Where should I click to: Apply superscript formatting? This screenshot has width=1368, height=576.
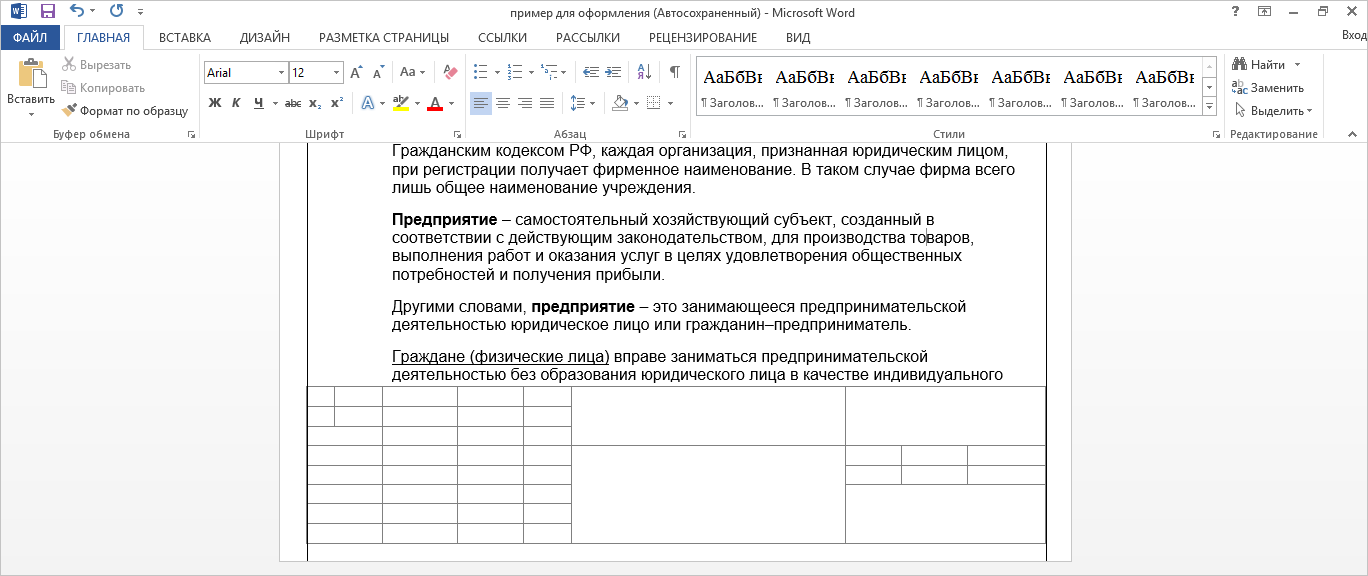point(337,103)
